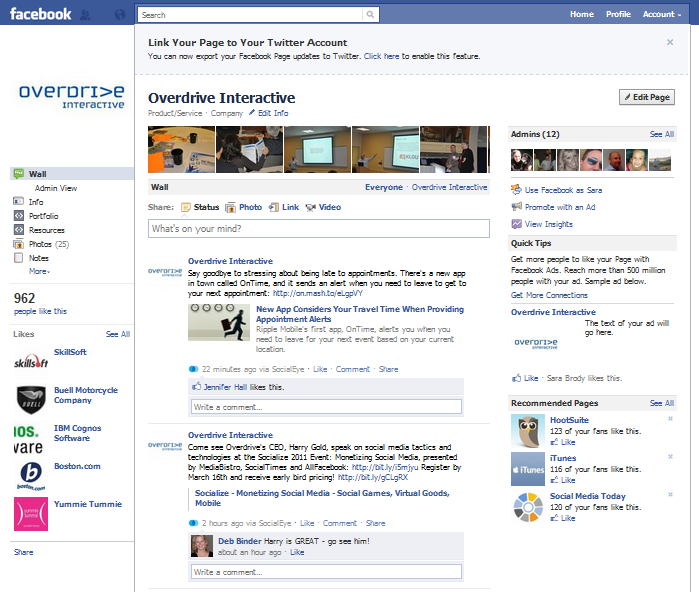The image size is (699, 592).
Task: Click the Edit Info pencil link
Action: tap(268, 113)
